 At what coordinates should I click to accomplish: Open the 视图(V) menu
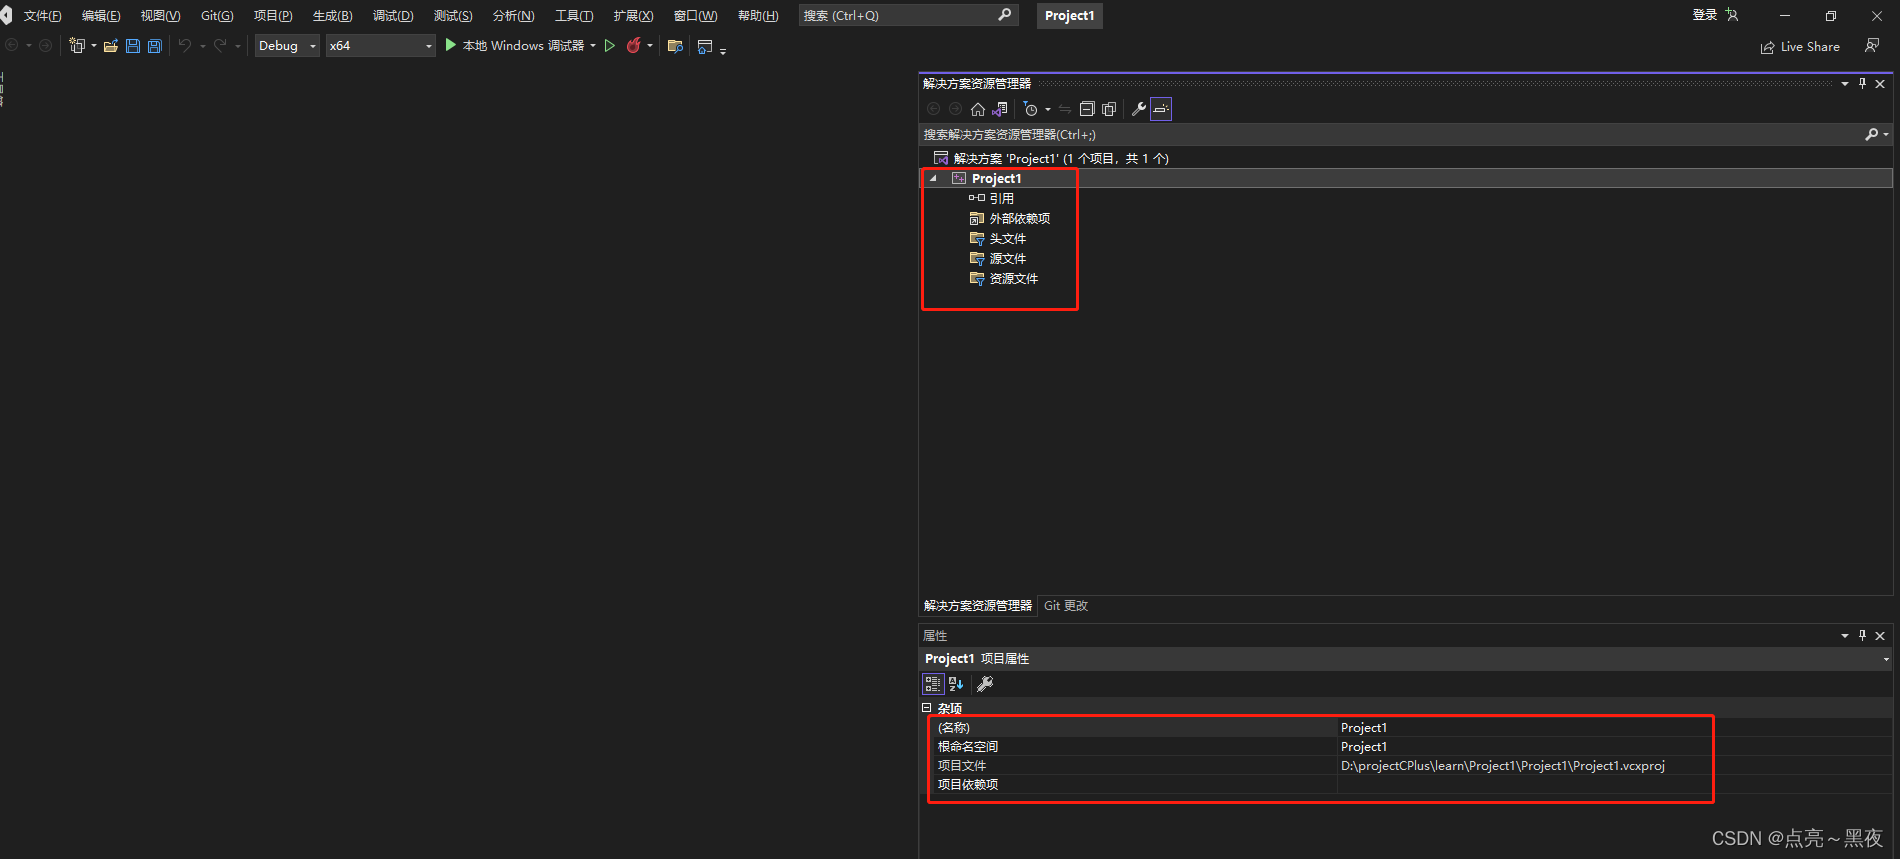[x=160, y=16]
